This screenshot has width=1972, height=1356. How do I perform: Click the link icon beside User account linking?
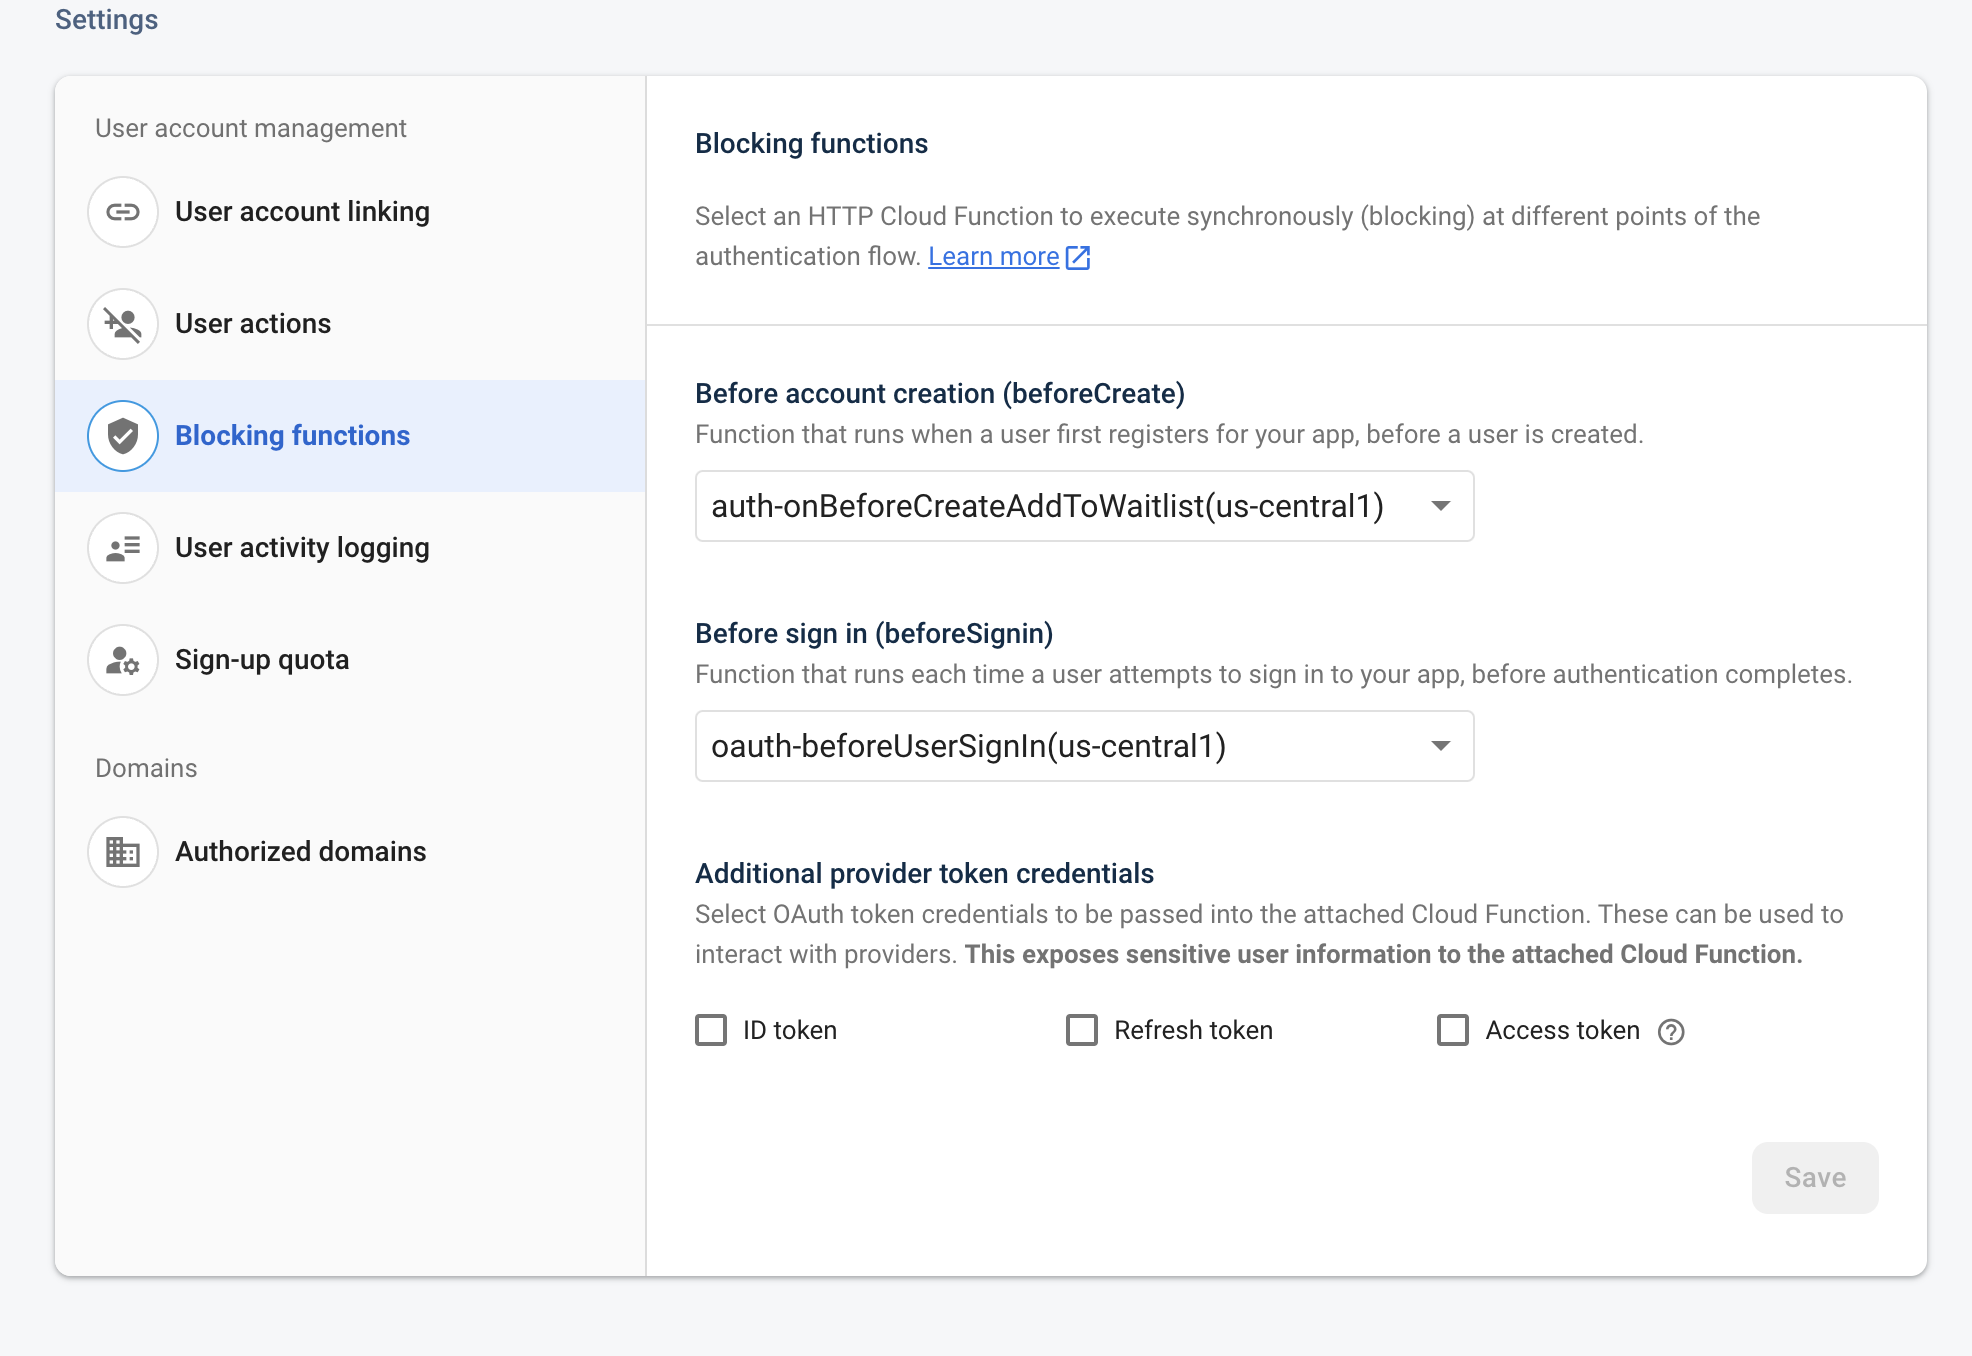click(x=122, y=211)
